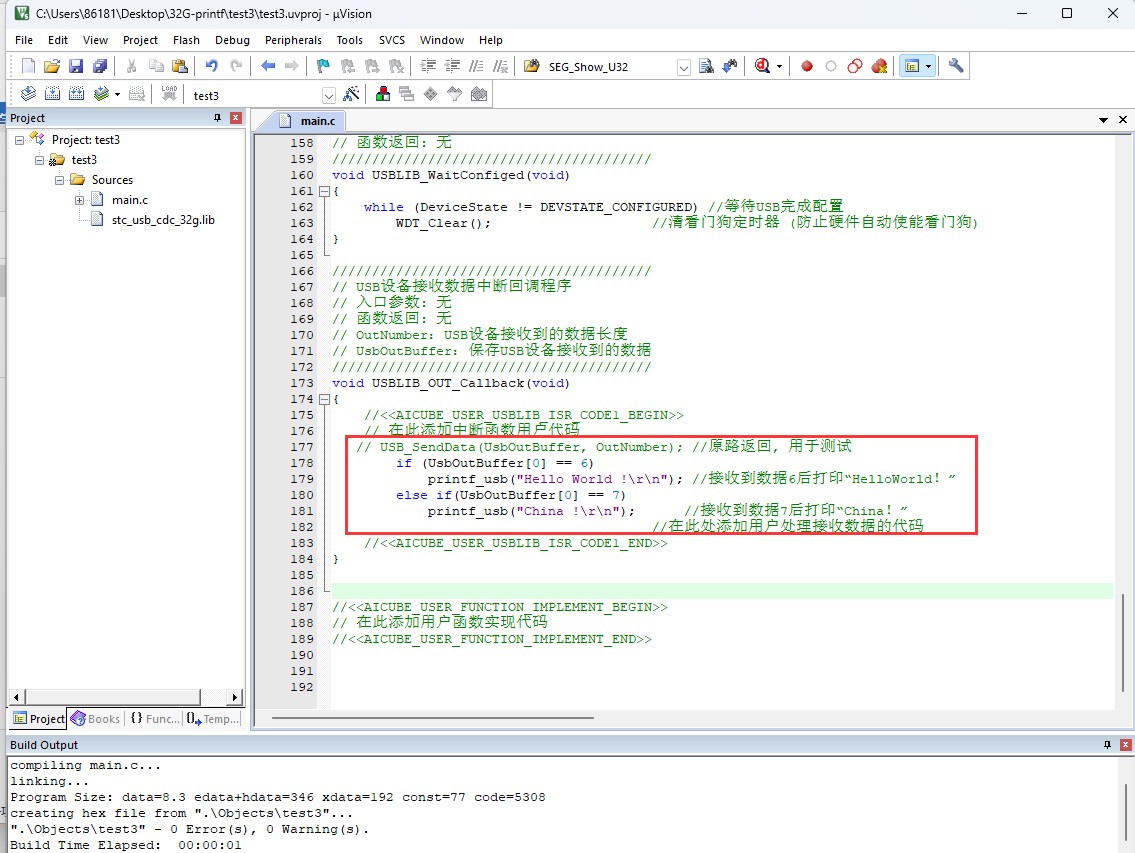
Task: Toggle the Project window layout button
Action: (912, 67)
